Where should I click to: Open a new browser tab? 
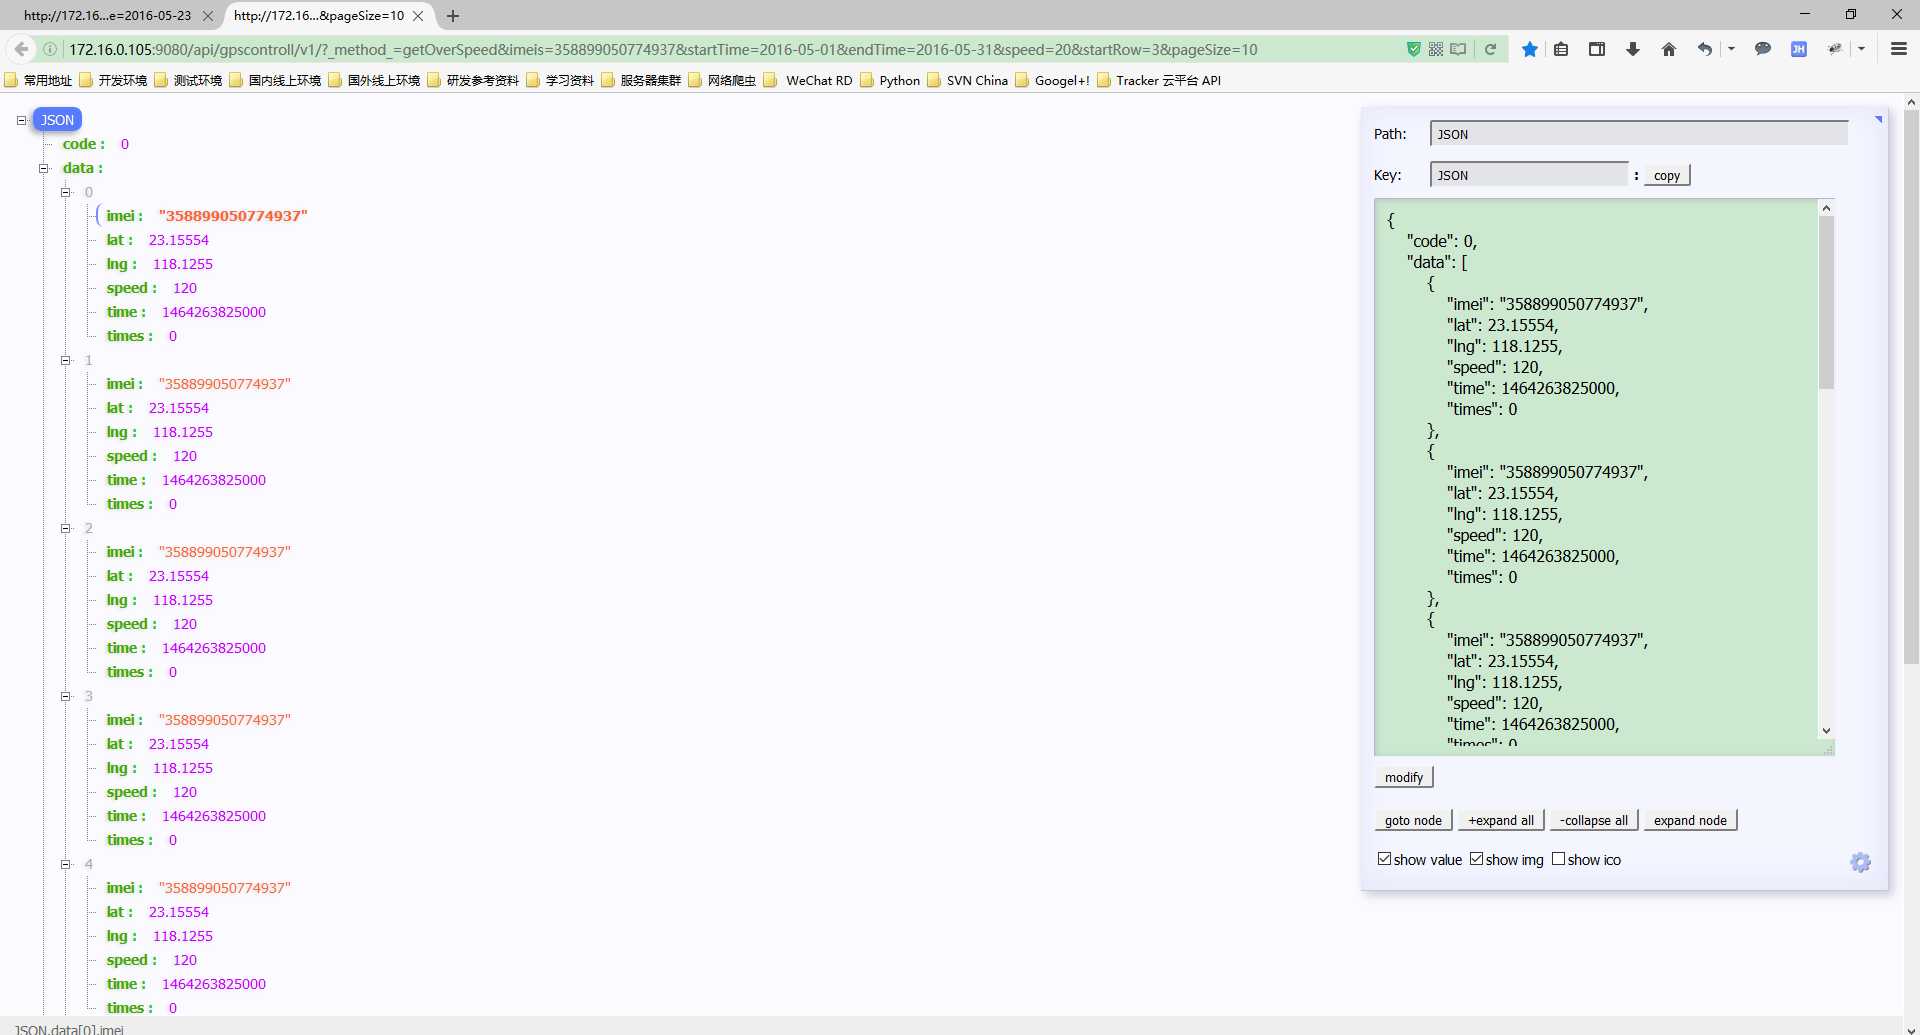453,16
